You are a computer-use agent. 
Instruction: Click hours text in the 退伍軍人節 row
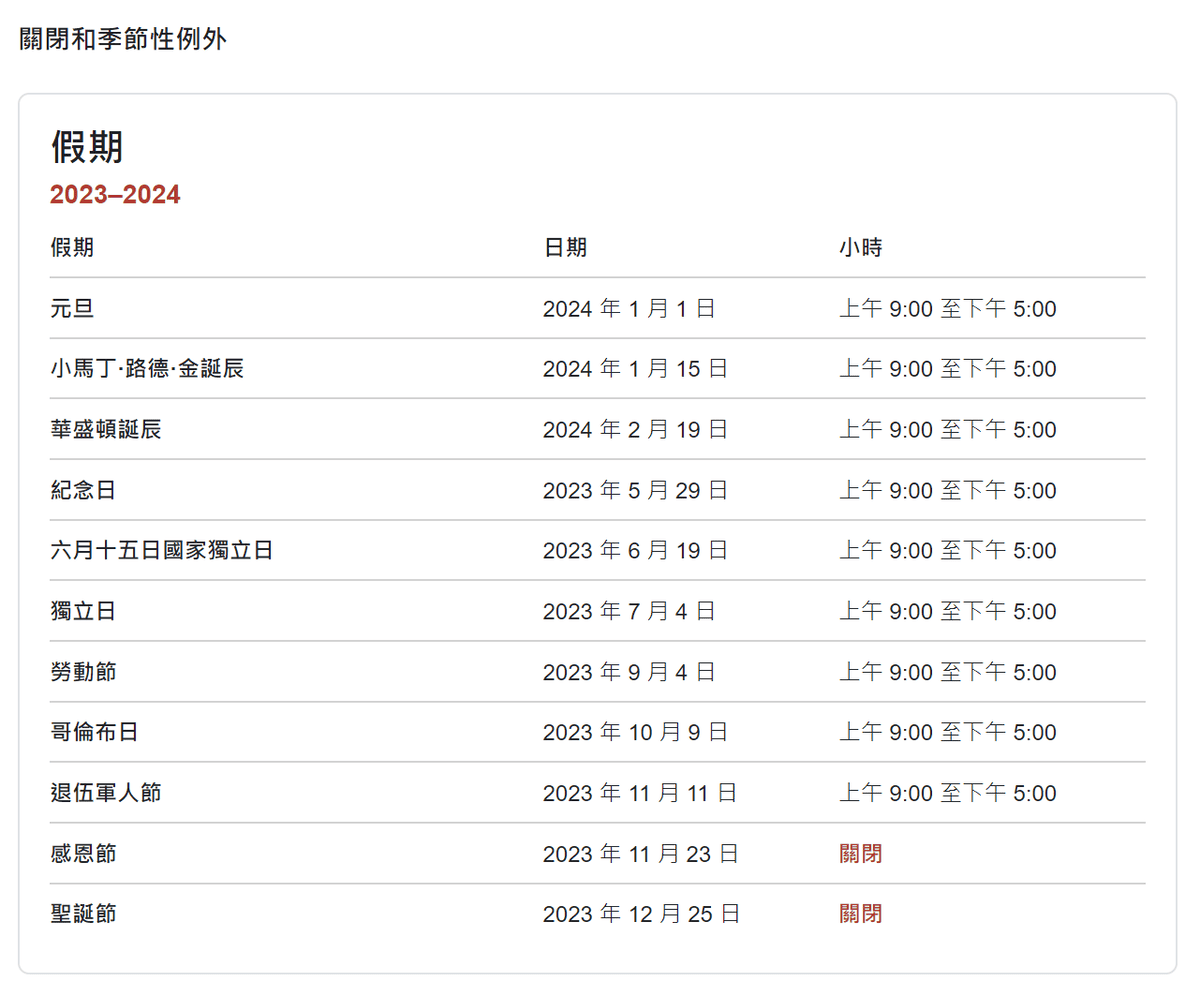948,794
